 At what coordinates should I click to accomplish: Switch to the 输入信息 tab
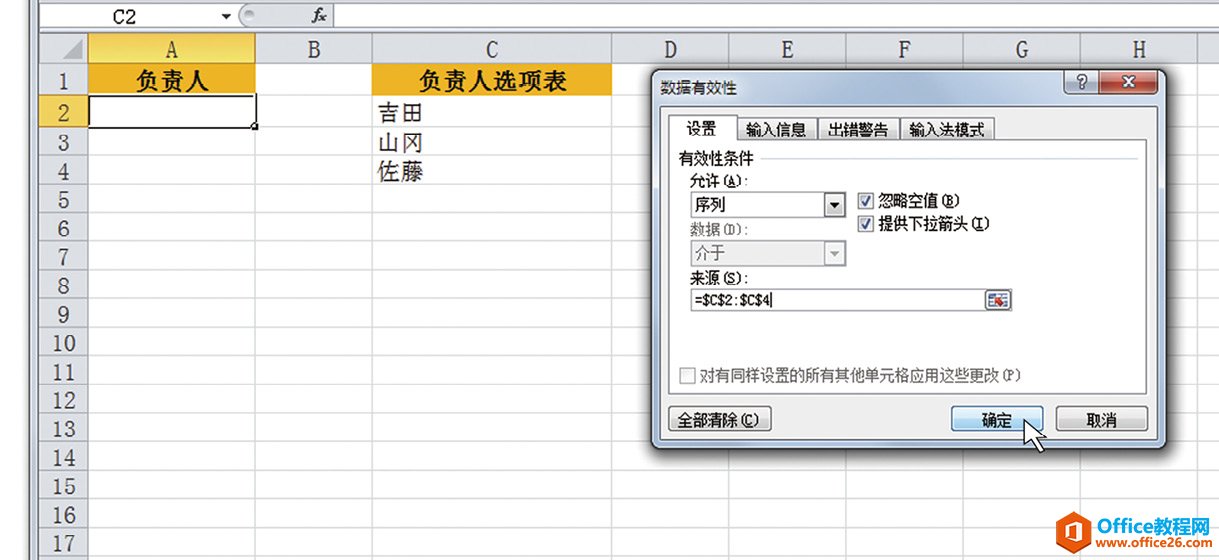coord(776,130)
